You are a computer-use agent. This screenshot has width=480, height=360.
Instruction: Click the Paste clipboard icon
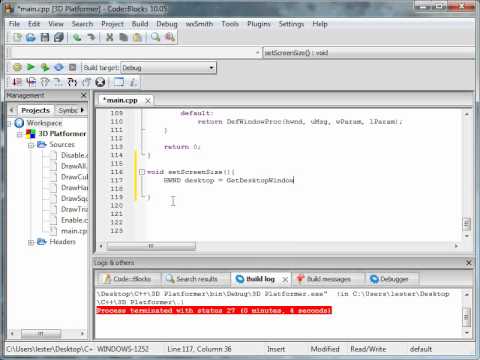(x=137, y=37)
